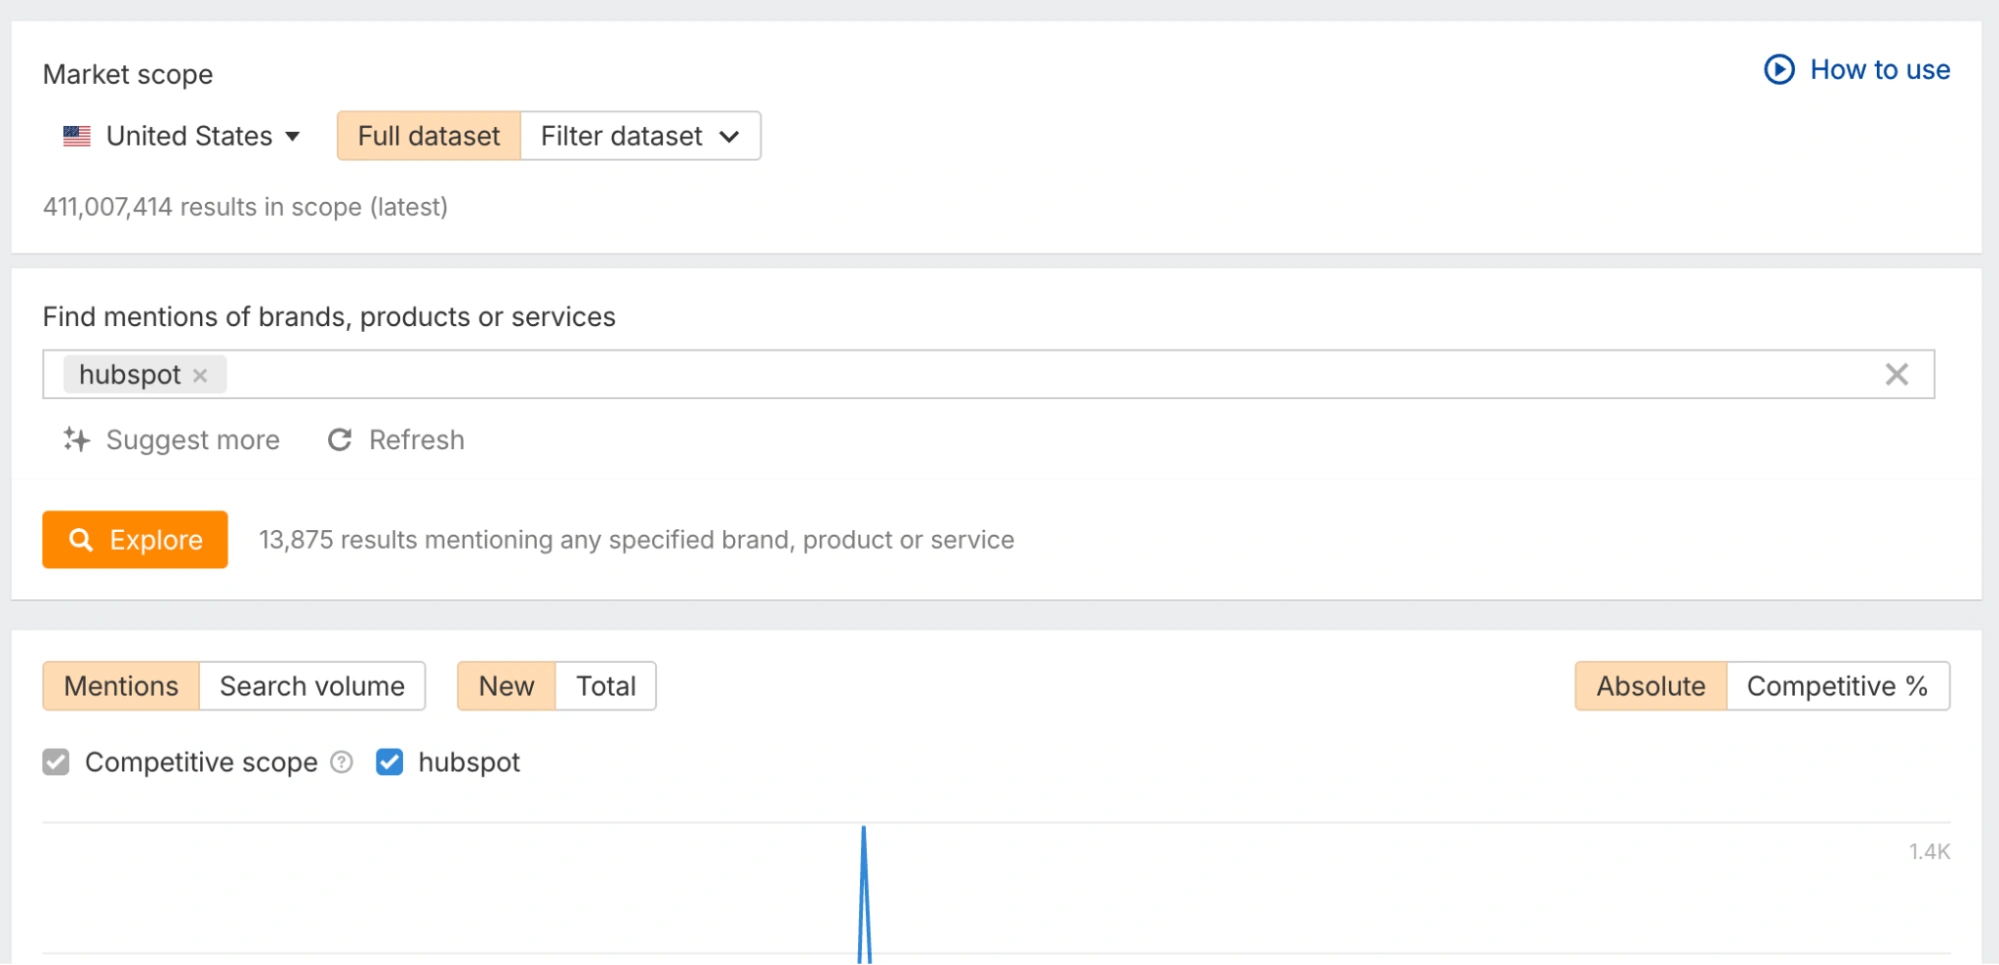Viewport: 1999px width, 965px height.
Task: Switch to the Search volume view
Action: [312, 686]
